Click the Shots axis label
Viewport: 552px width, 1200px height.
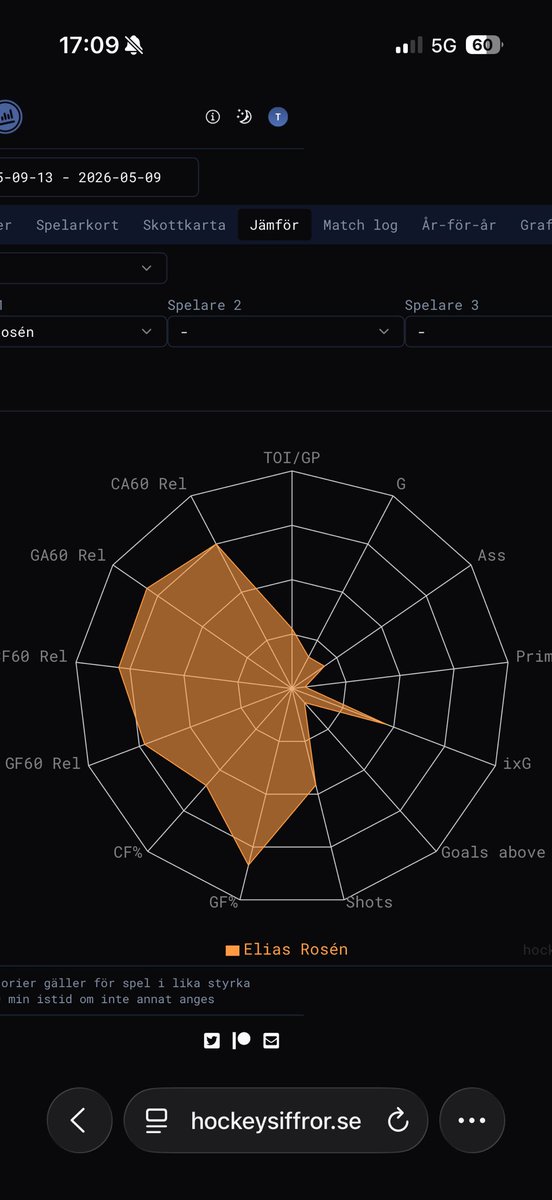369,902
